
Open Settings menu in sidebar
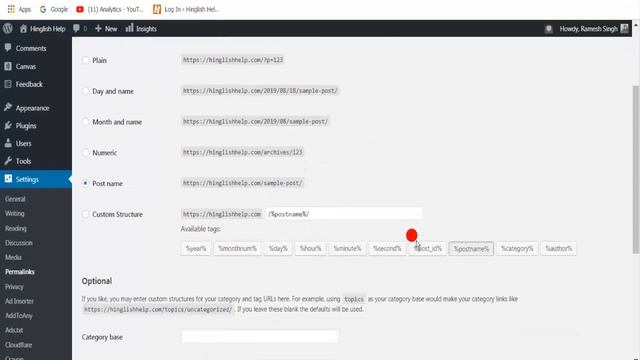[x=36, y=179]
